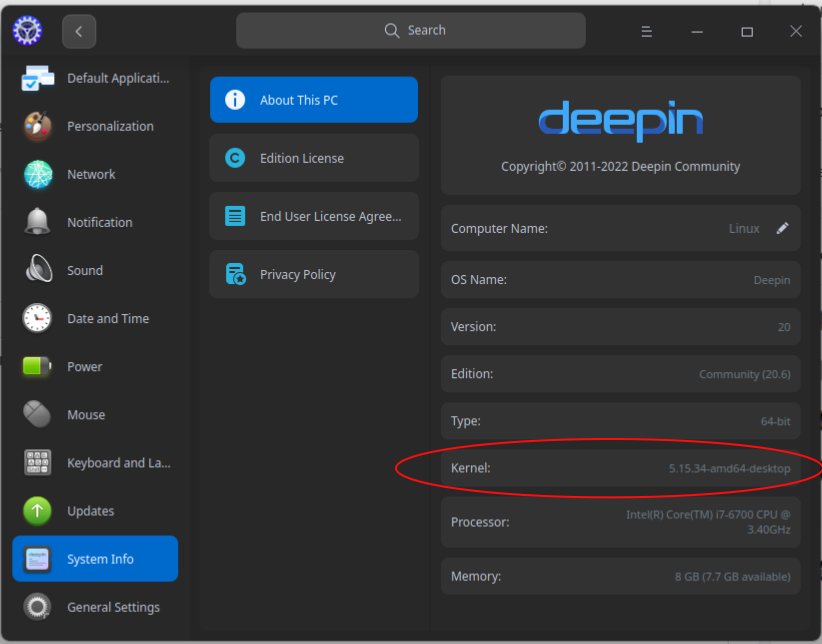822x644 pixels.
Task: Click the Updates label in the sidebar
Action: click(x=91, y=511)
